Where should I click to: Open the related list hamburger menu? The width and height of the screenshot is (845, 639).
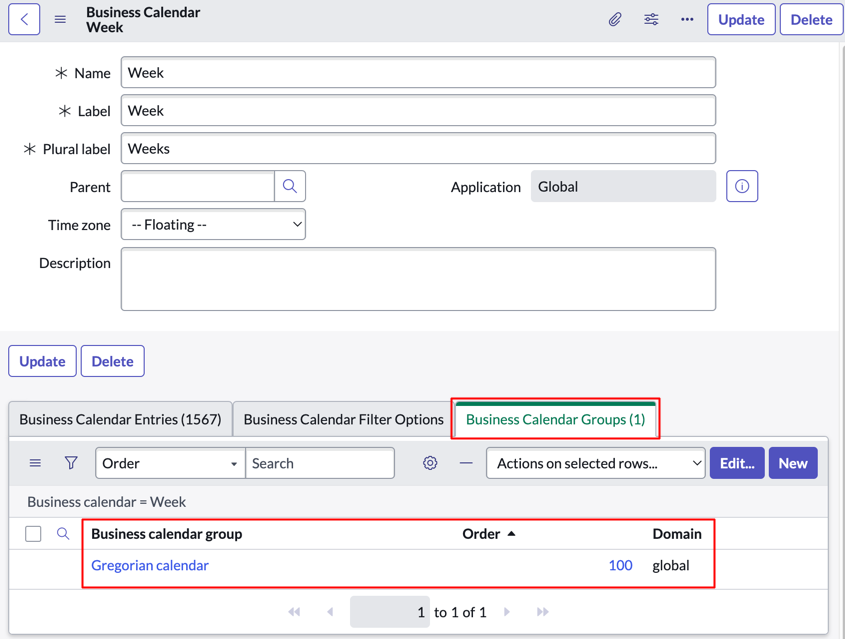[x=35, y=463]
